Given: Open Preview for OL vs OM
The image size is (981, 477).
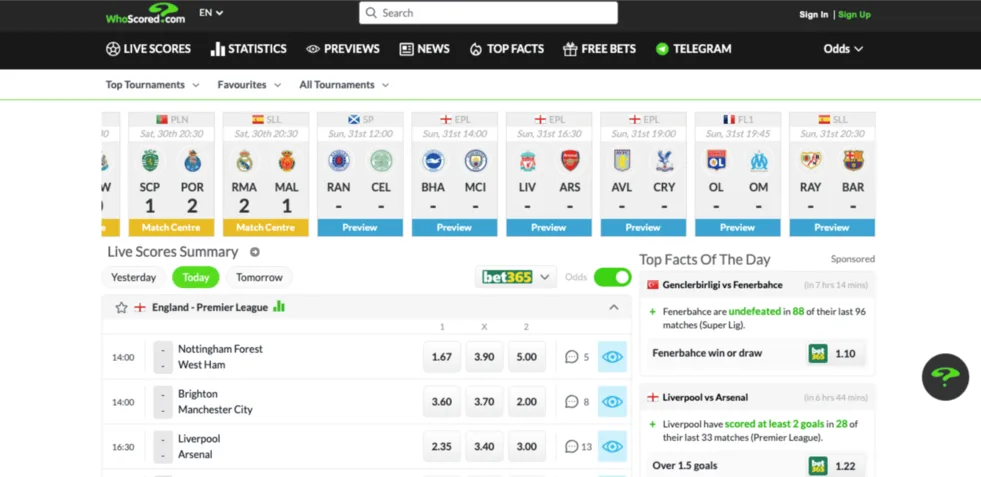Looking at the screenshot, I should click(738, 228).
